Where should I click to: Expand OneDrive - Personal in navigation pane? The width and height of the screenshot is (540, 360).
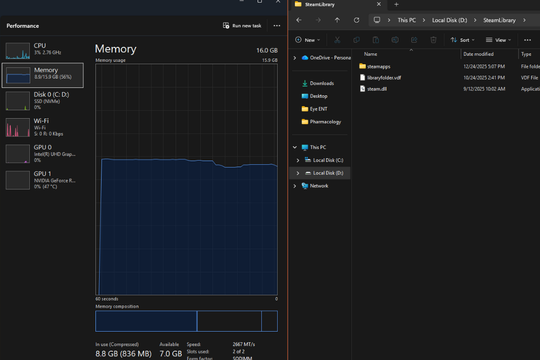point(295,58)
